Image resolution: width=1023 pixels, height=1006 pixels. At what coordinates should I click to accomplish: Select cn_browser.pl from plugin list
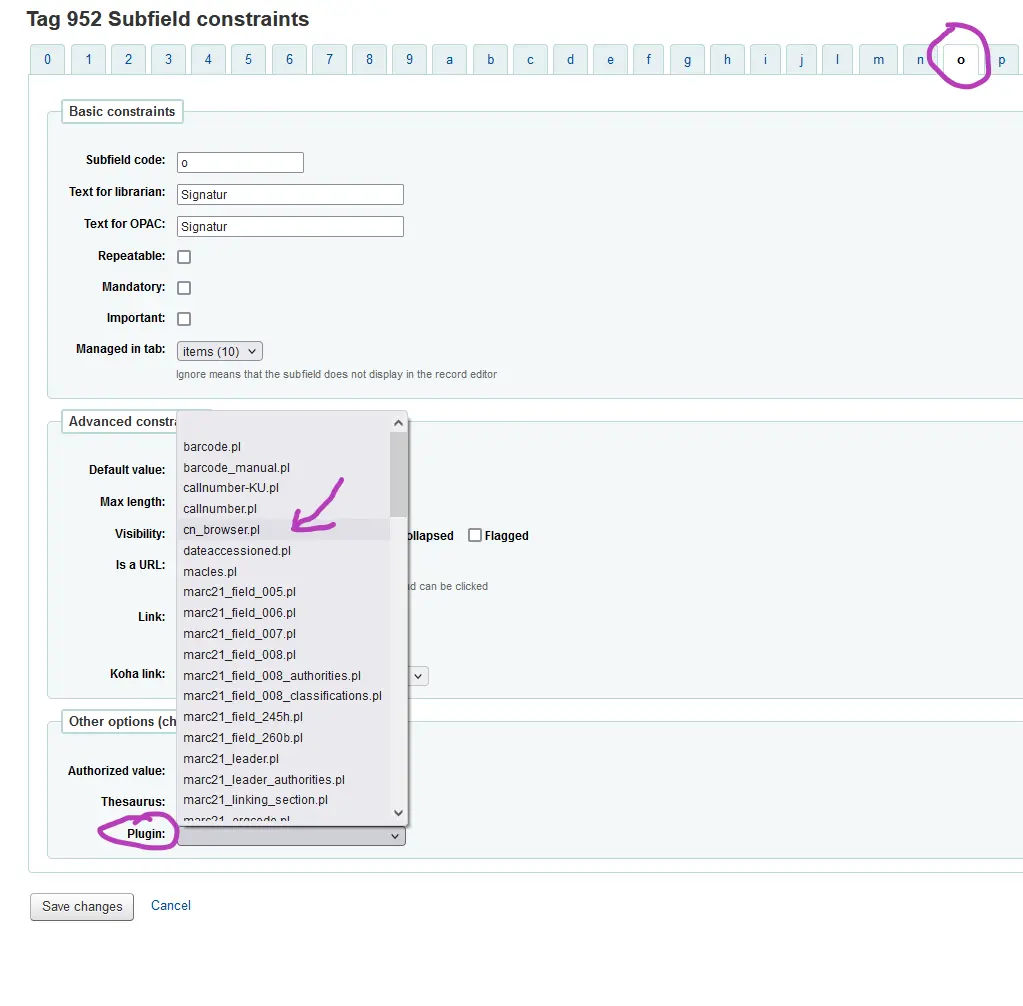(x=283, y=530)
